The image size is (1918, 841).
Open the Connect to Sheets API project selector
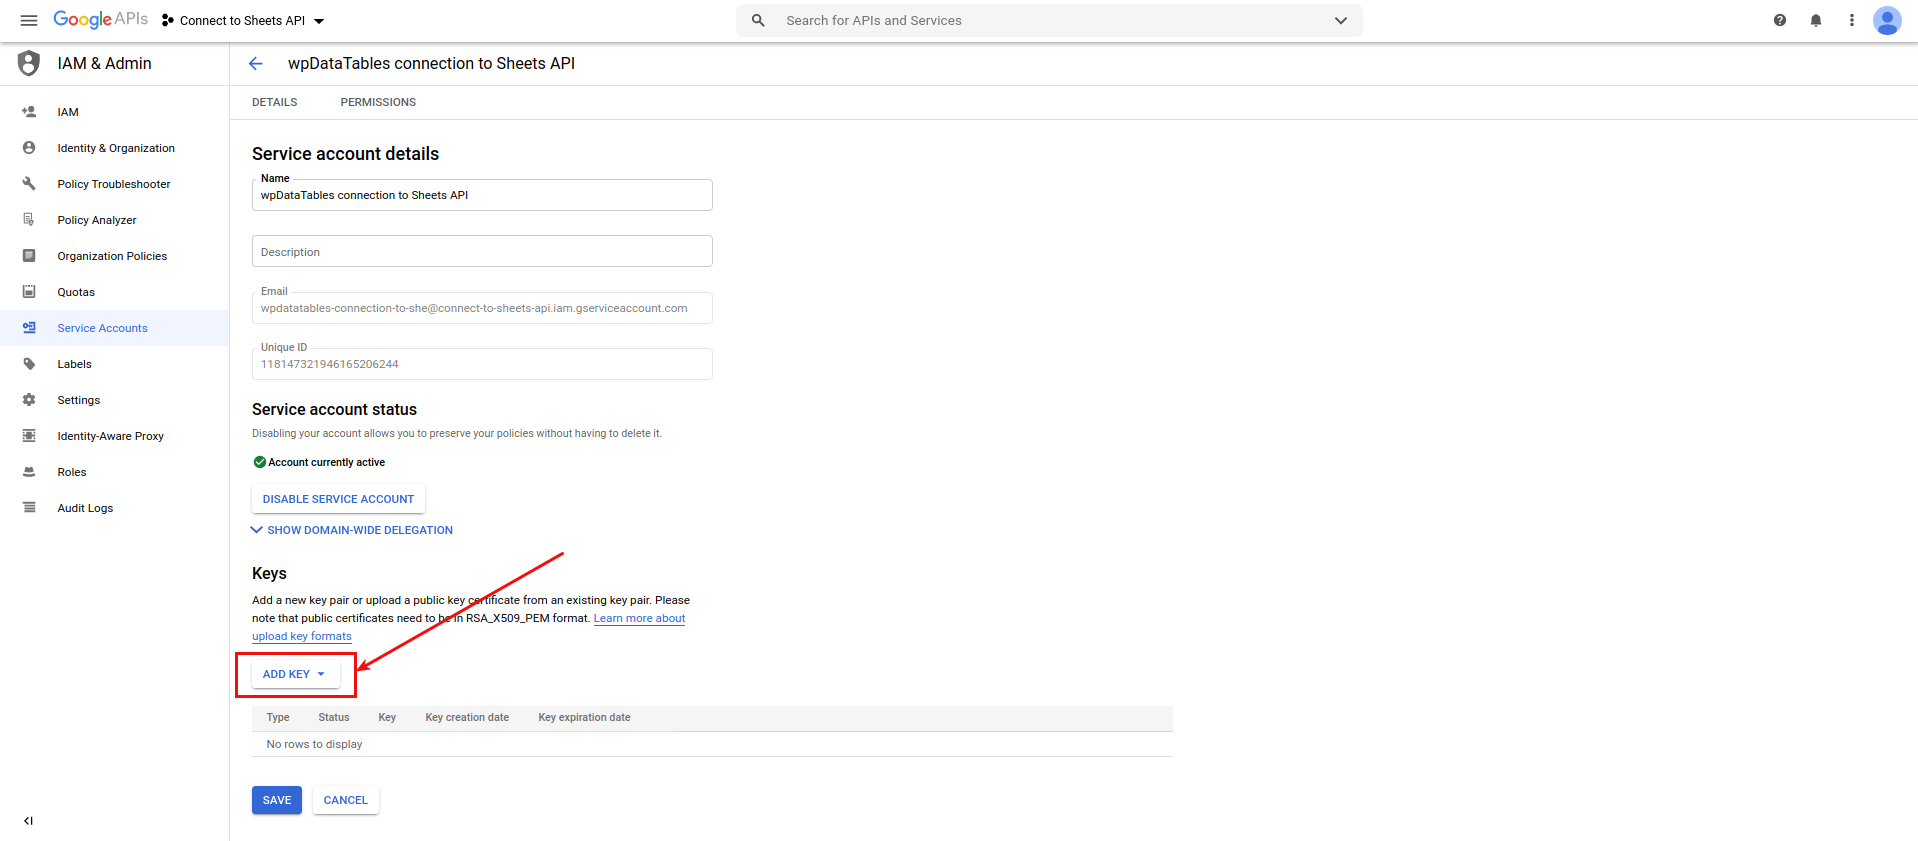(243, 20)
